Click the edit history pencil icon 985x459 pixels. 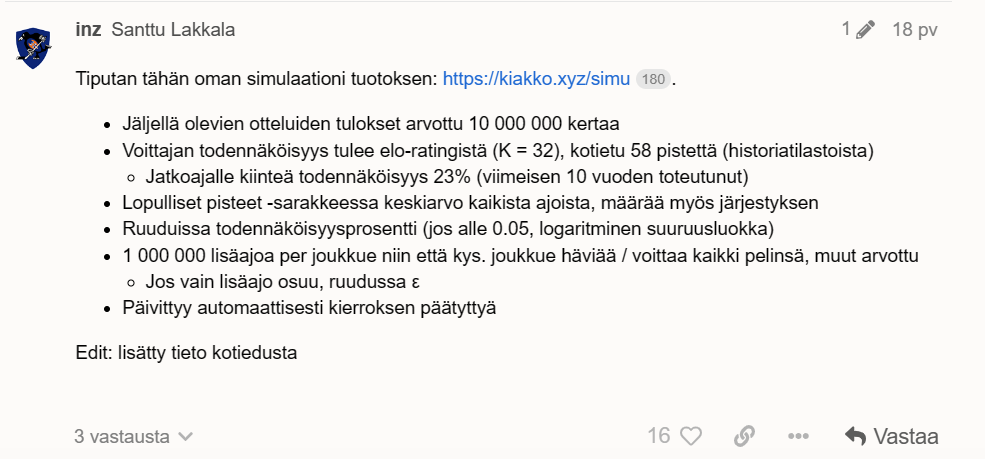865,30
